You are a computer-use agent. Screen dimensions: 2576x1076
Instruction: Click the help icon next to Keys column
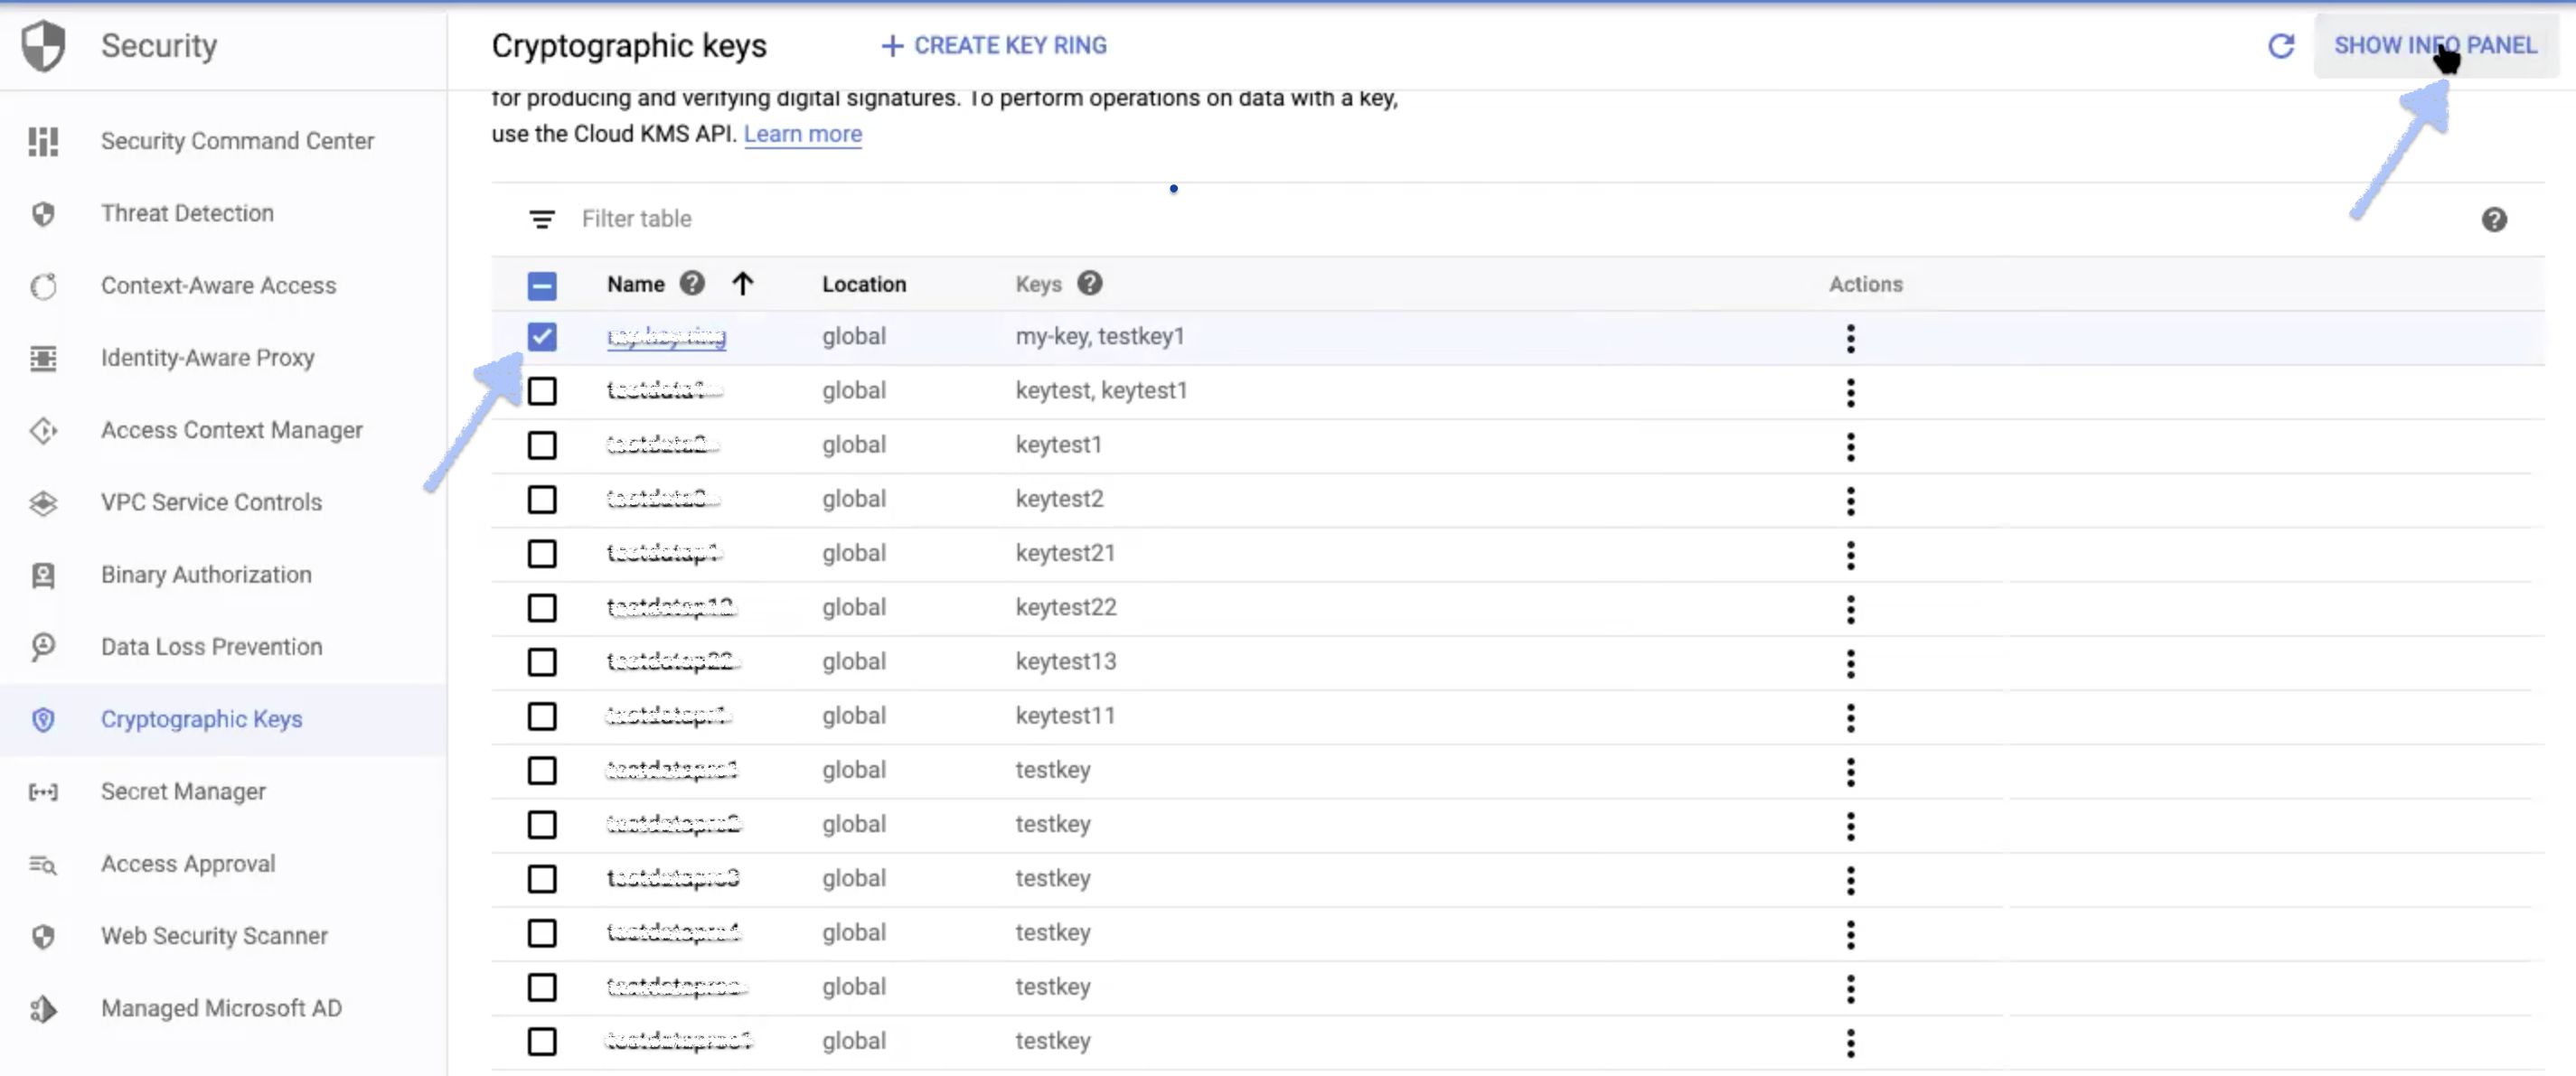1089,283
